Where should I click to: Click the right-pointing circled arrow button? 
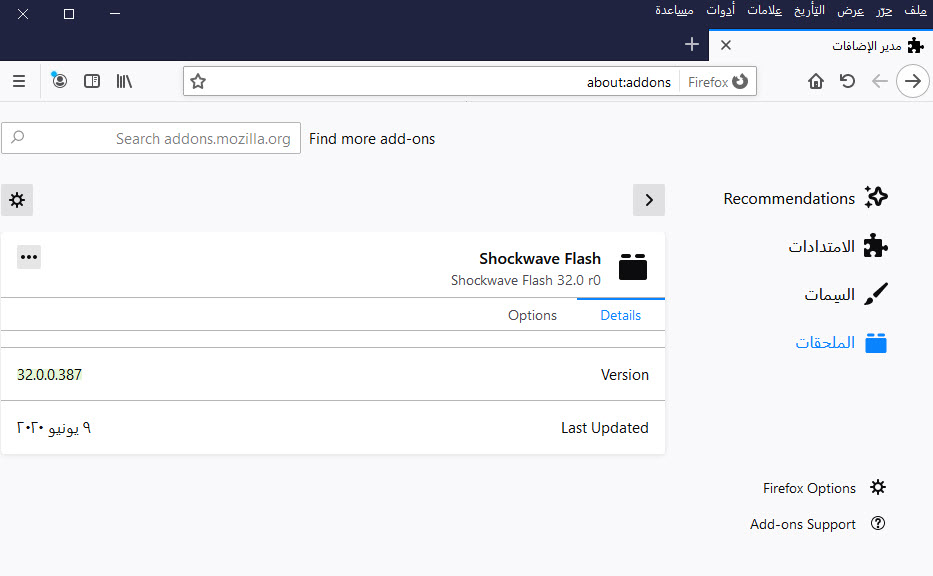click(913, 81)
